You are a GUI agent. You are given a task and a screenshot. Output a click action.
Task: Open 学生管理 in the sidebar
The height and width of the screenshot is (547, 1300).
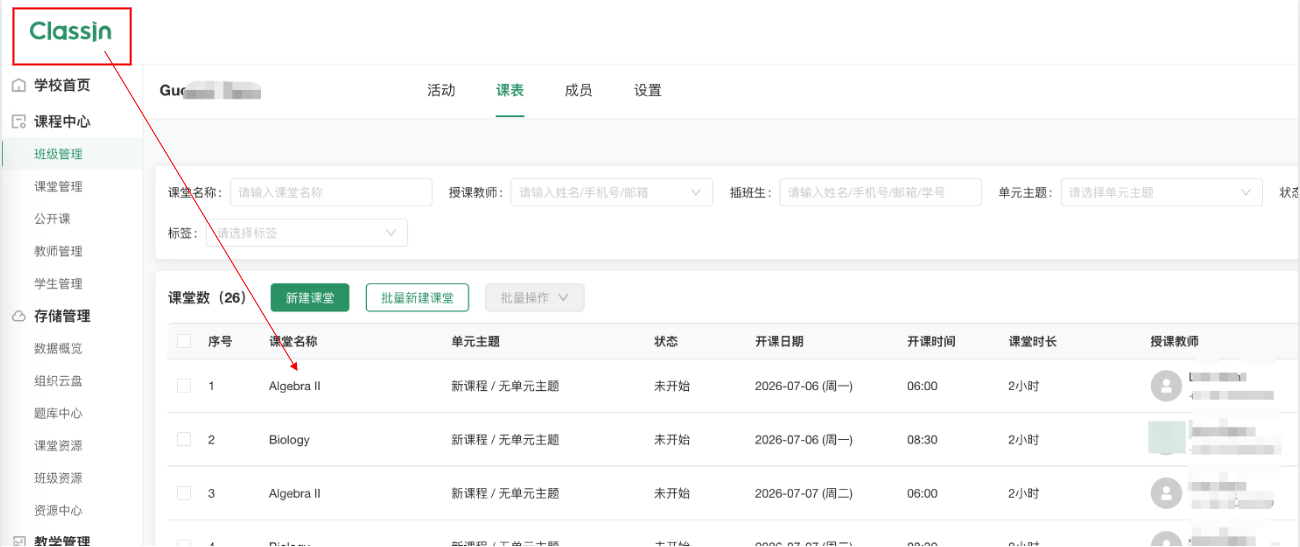[58, 284]
